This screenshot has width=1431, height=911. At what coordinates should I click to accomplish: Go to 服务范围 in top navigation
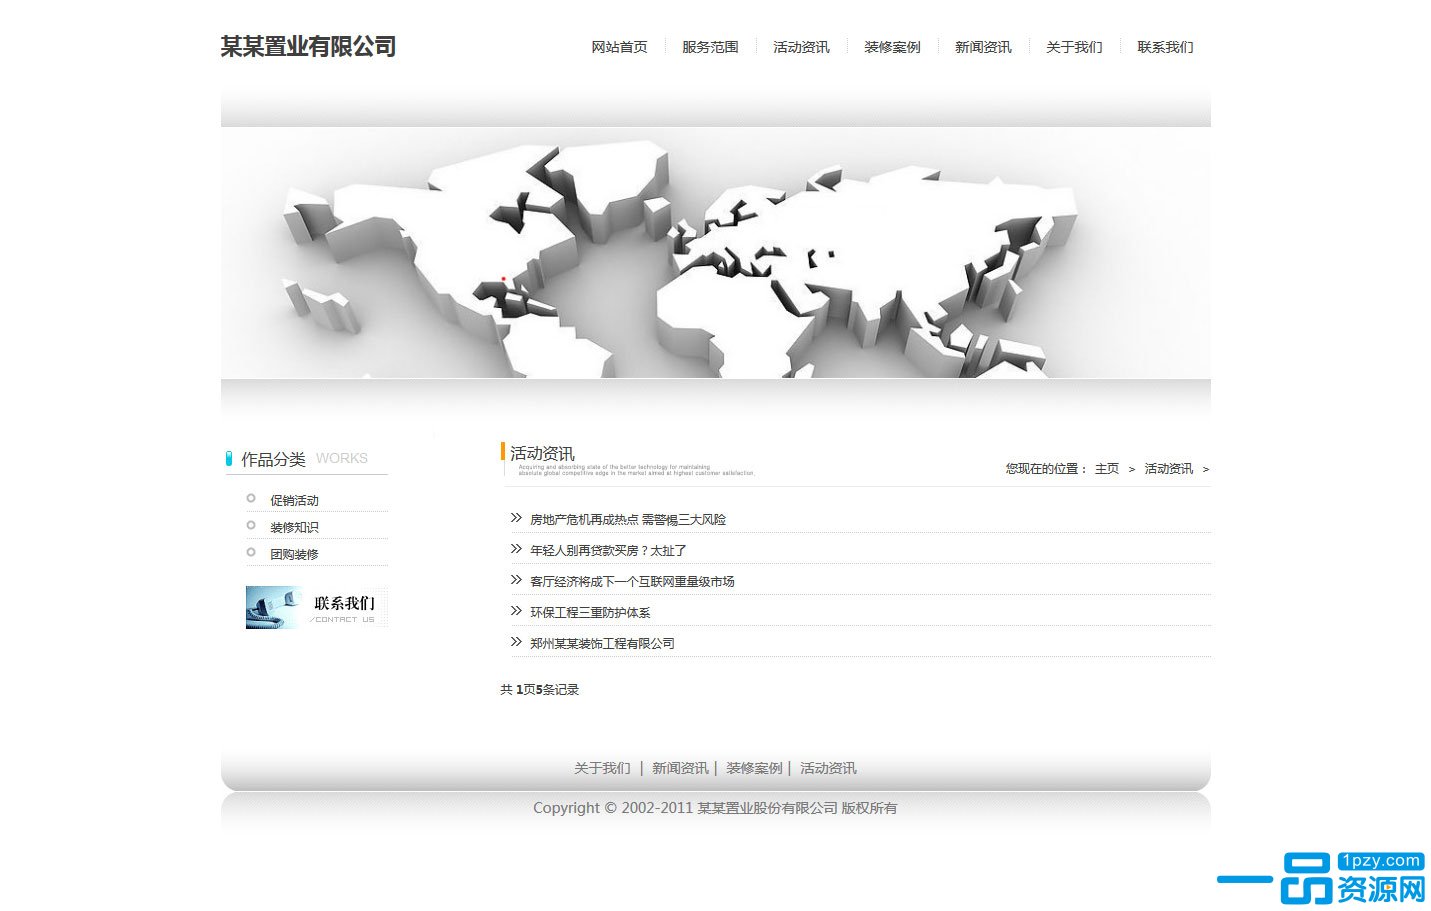(710, 47)
